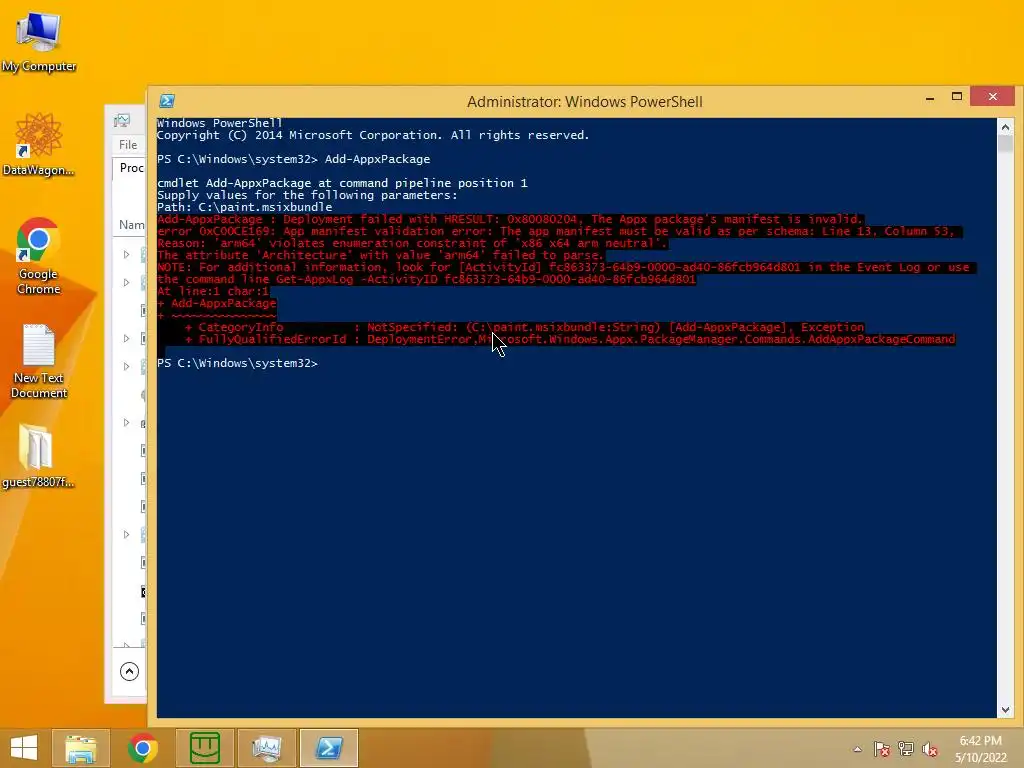Open New Text Document file
1024x768 pixels.
[39, 361]
